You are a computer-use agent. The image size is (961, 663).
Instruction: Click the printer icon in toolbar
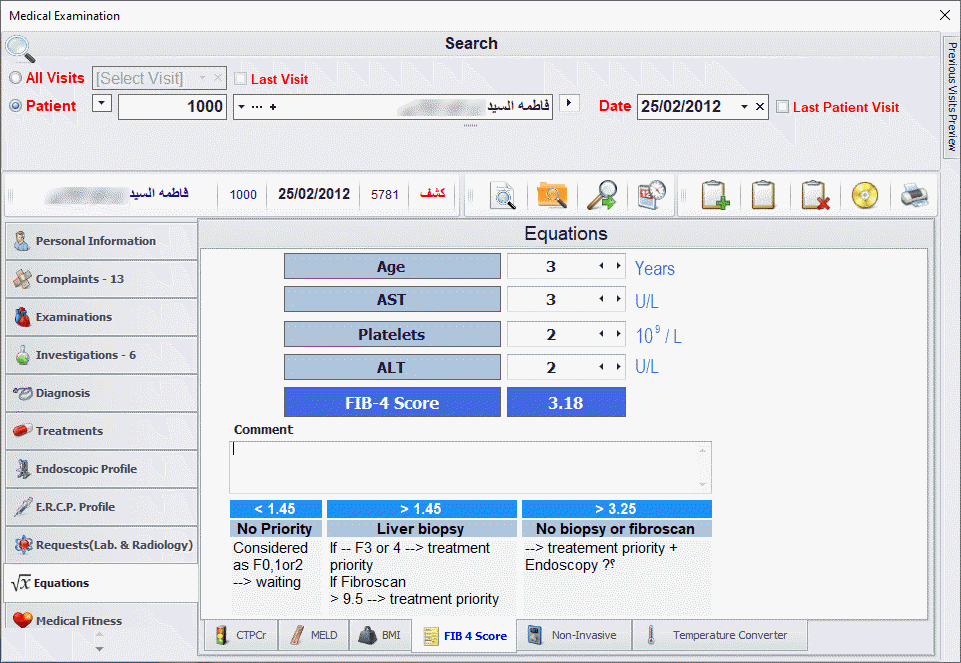pos(914,195)
